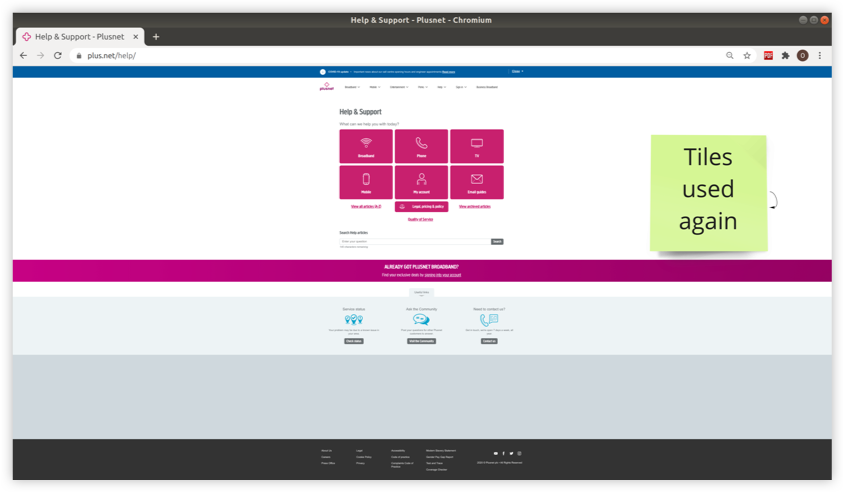The height and width of the screenshot is (492, 843).
Task: Open Business Broadband from navigation bar
Action: 487,87
